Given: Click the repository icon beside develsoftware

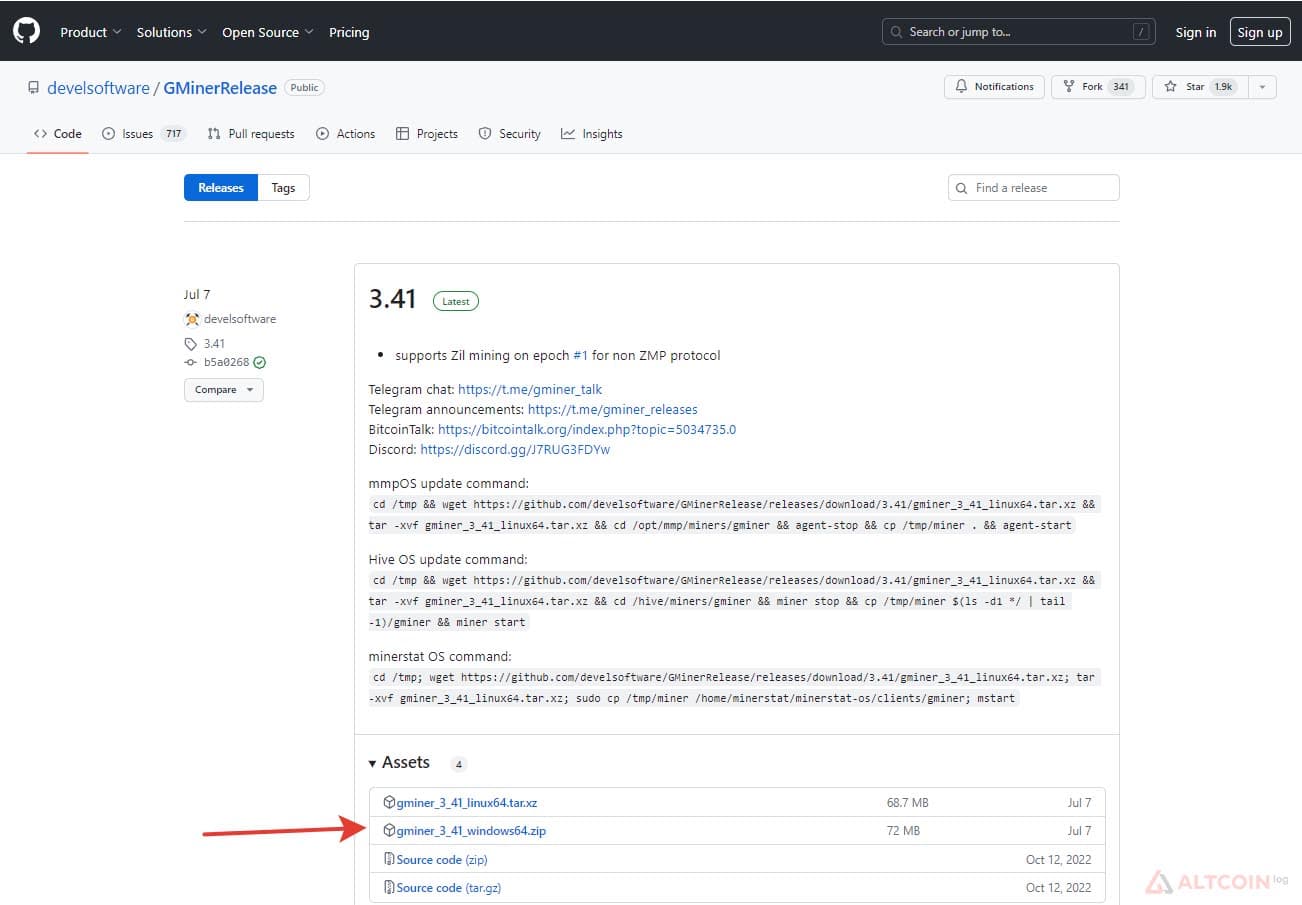Looking at the screenshot, I should [x=33, y=88].
